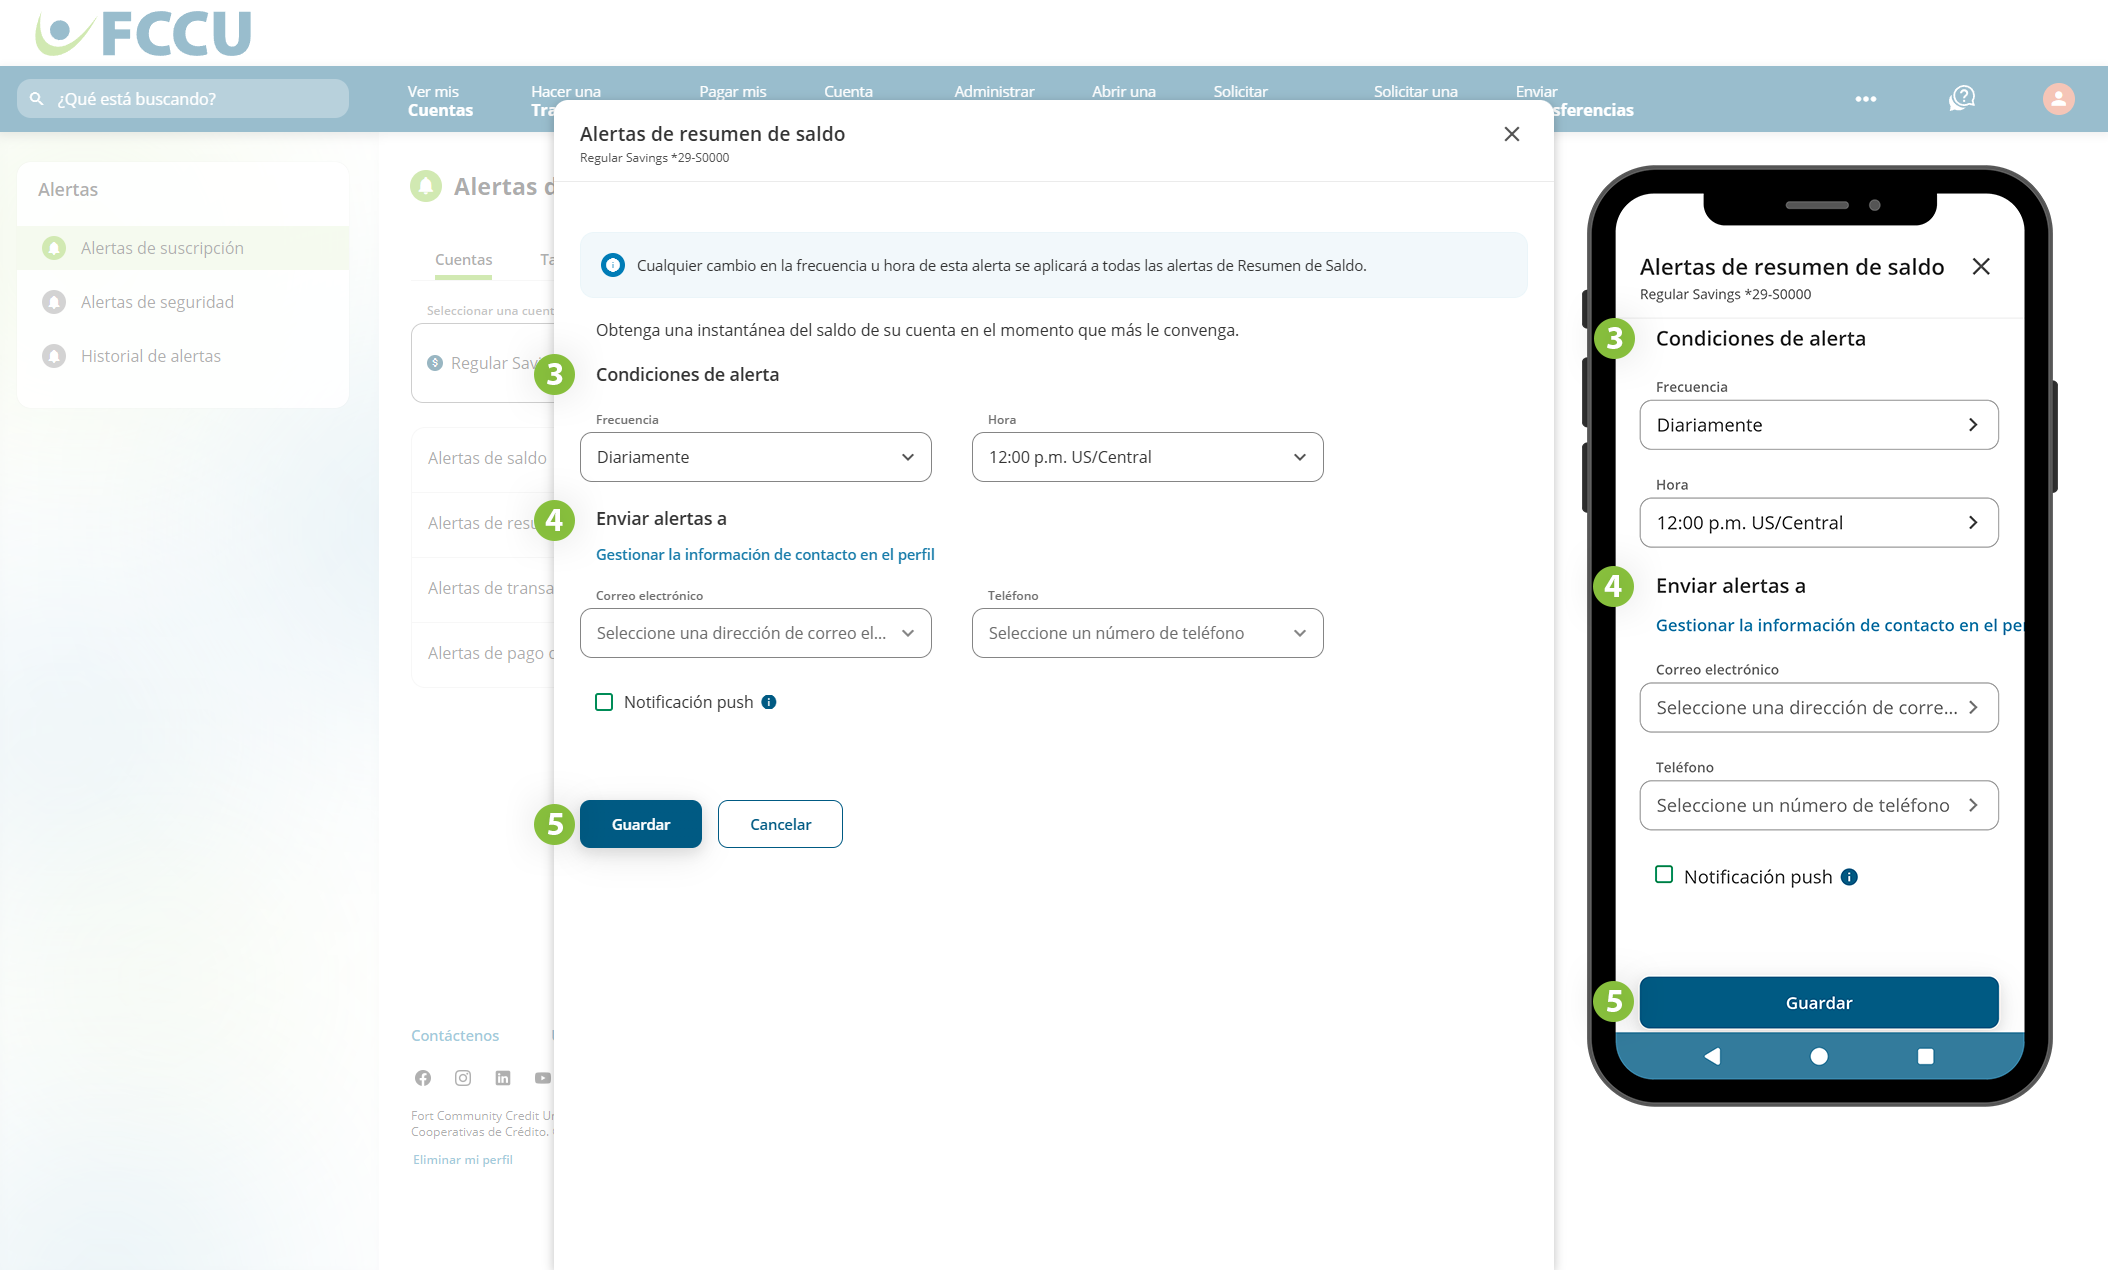Screen dimensions: 2108x1270
Task: Expand the Frecuencia Diariamente dropdown
Action: coord(755,457)
